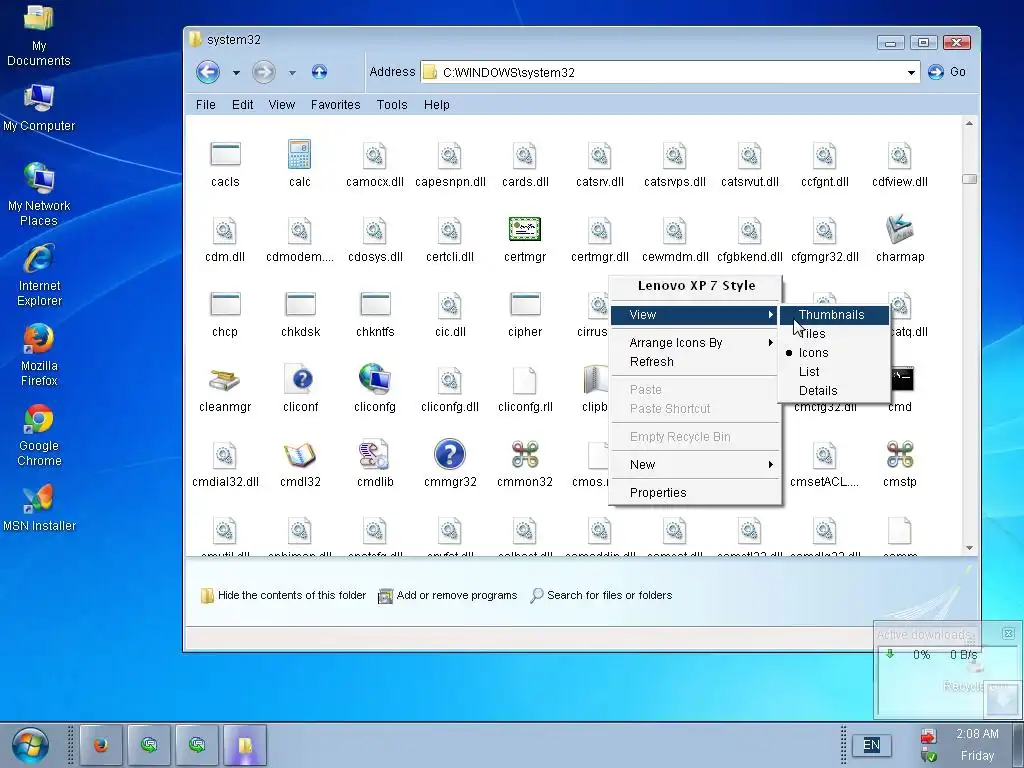Viewport: 1024px width, 768px height.
Task: Open Google Chrome desktop shortcut
Action: pyautogui.click(x=39, y=436)
